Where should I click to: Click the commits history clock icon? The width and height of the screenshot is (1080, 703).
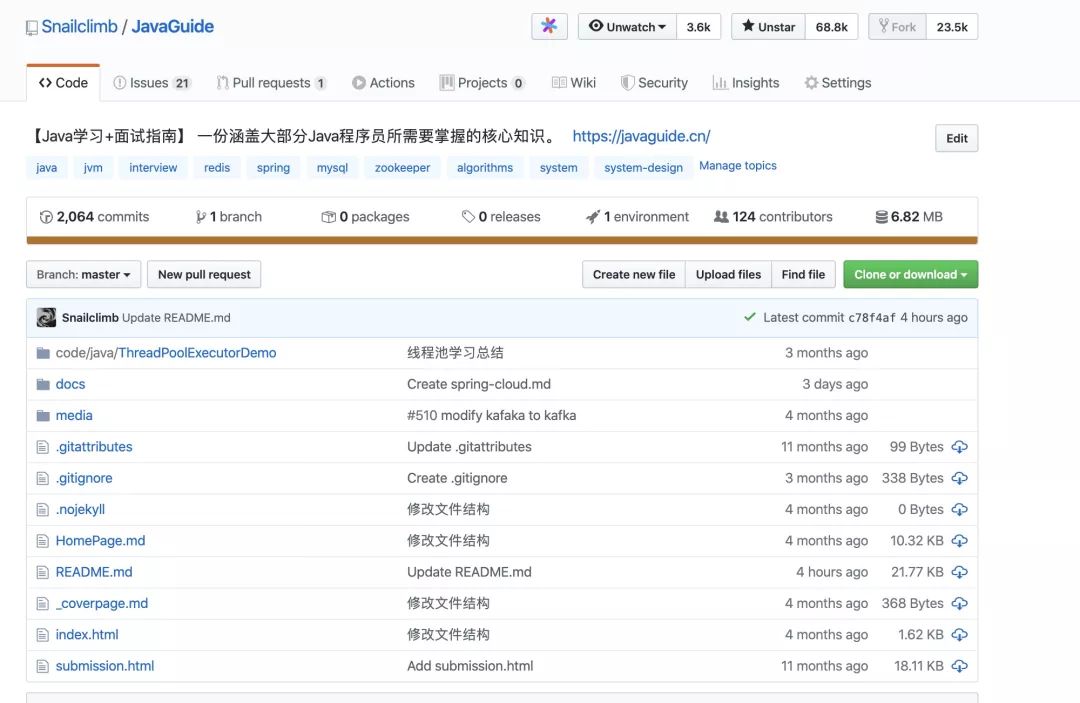click(x=46, y=217)
